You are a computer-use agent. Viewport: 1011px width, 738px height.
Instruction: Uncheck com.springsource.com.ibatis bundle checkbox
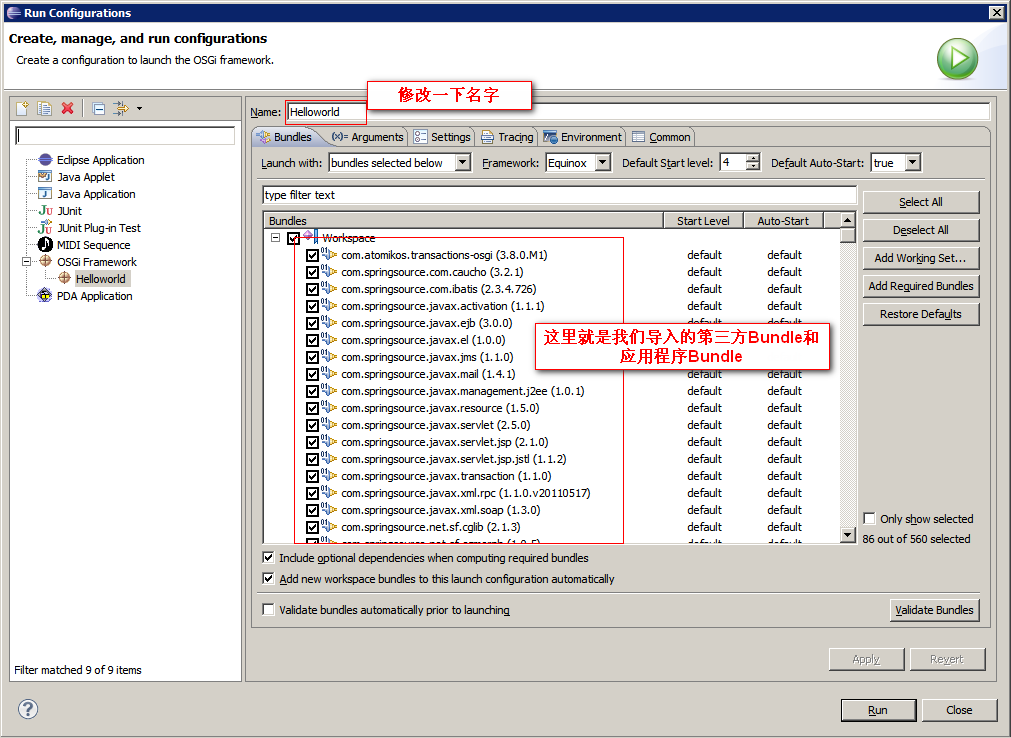[x=312, y=289]
